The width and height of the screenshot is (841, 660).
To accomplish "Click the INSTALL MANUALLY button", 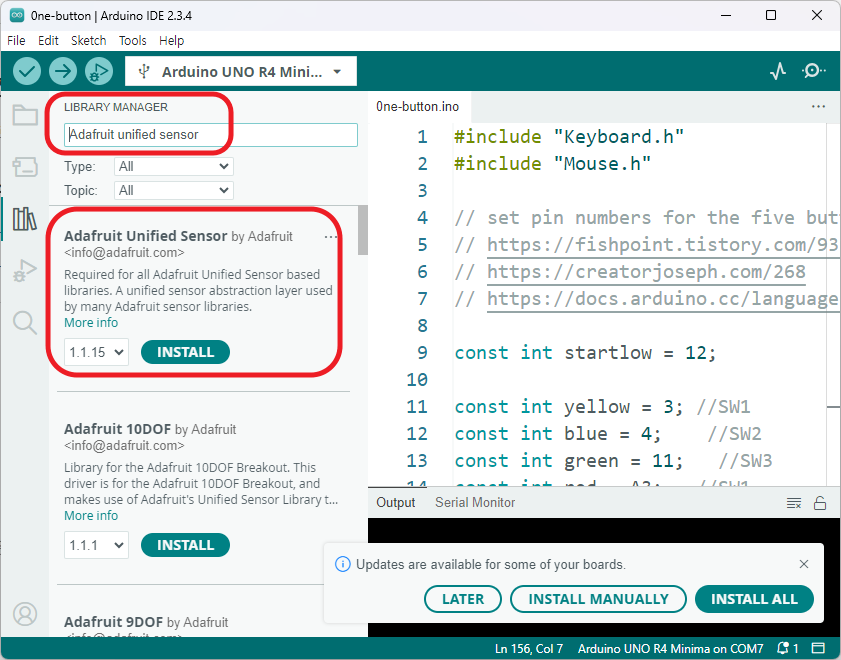I will [x=599, y=599].
